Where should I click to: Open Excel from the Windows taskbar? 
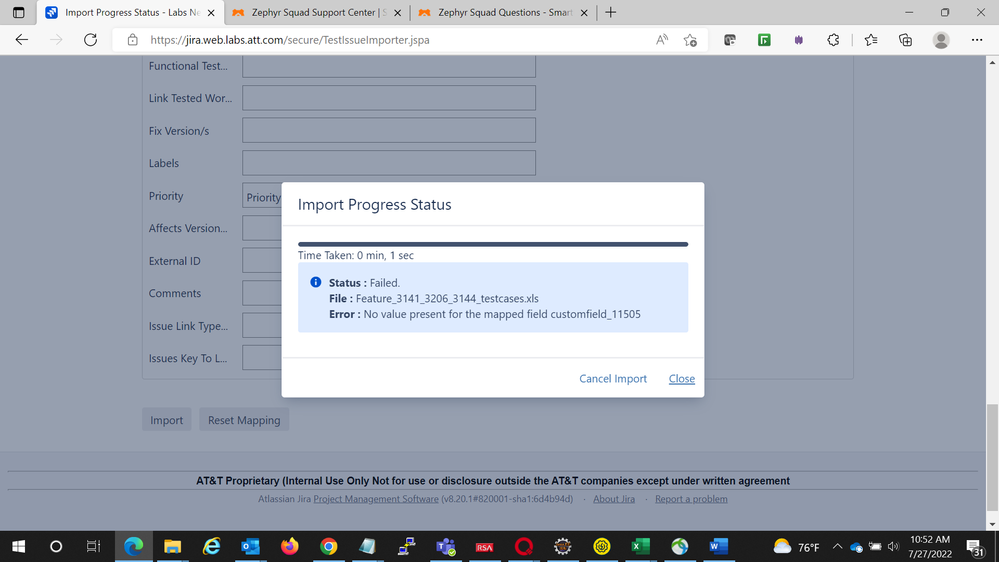click(640, 547)
